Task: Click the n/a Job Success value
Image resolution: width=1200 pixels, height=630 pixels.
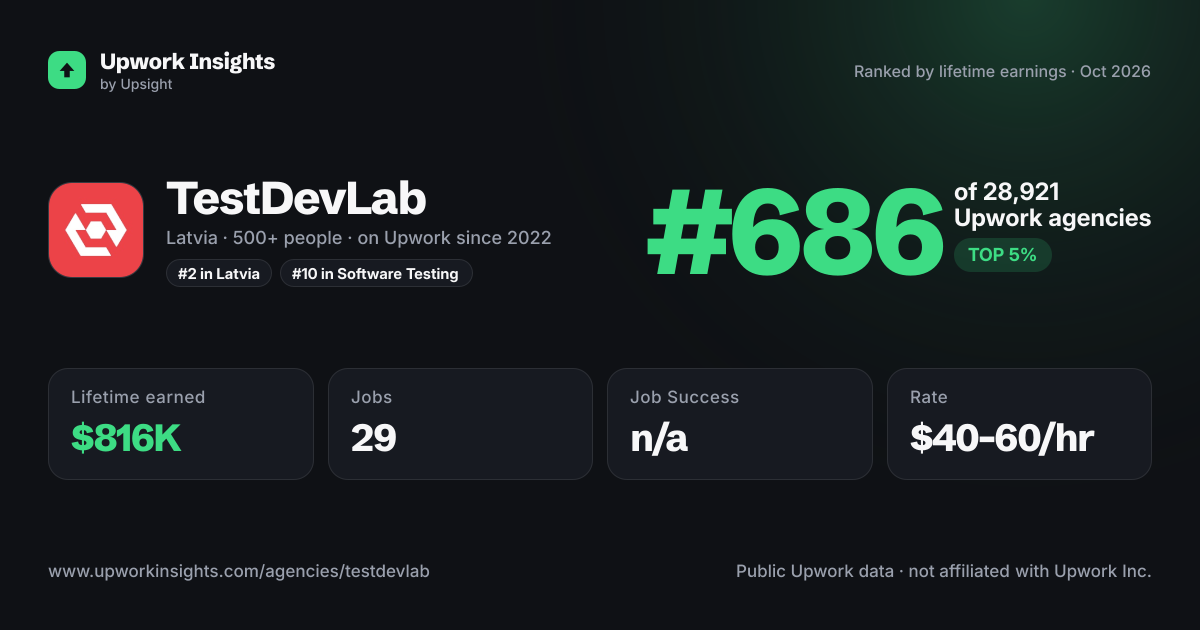Action: pyautogui.click(x=659, y=438)
